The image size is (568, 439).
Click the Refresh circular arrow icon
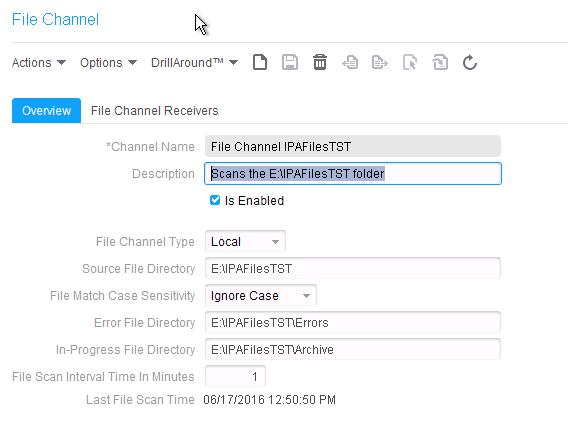pyautogui.click(x=470, y=62)
